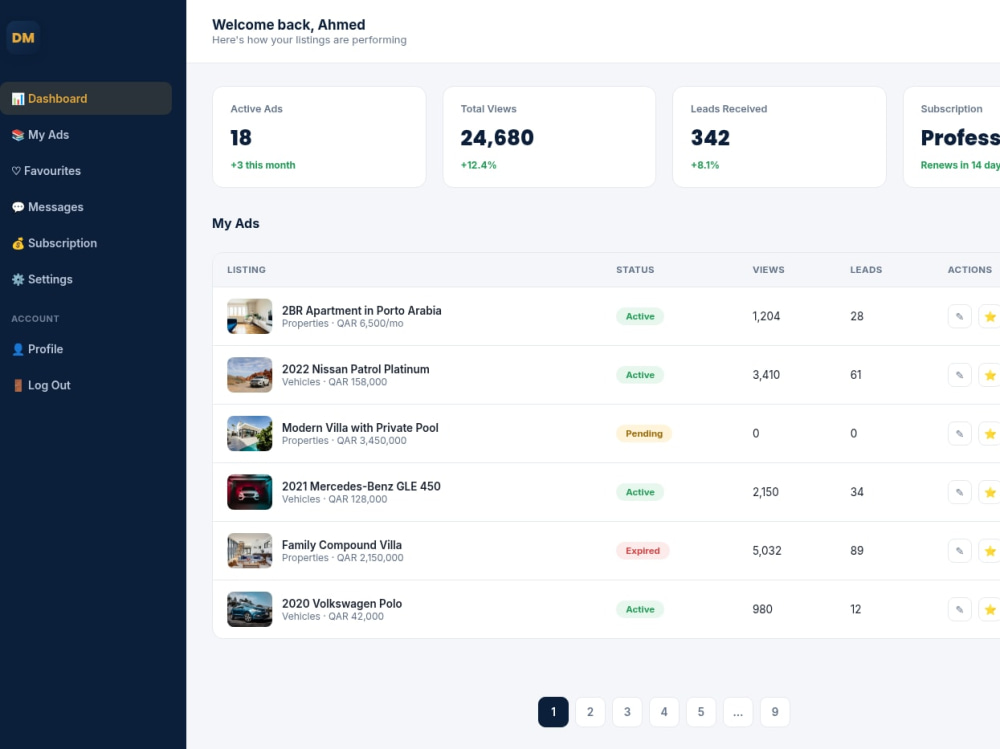Go to My Ads in sidebar
The width and height of the screenshot is (1000, 749).
(x=85, y=135)
